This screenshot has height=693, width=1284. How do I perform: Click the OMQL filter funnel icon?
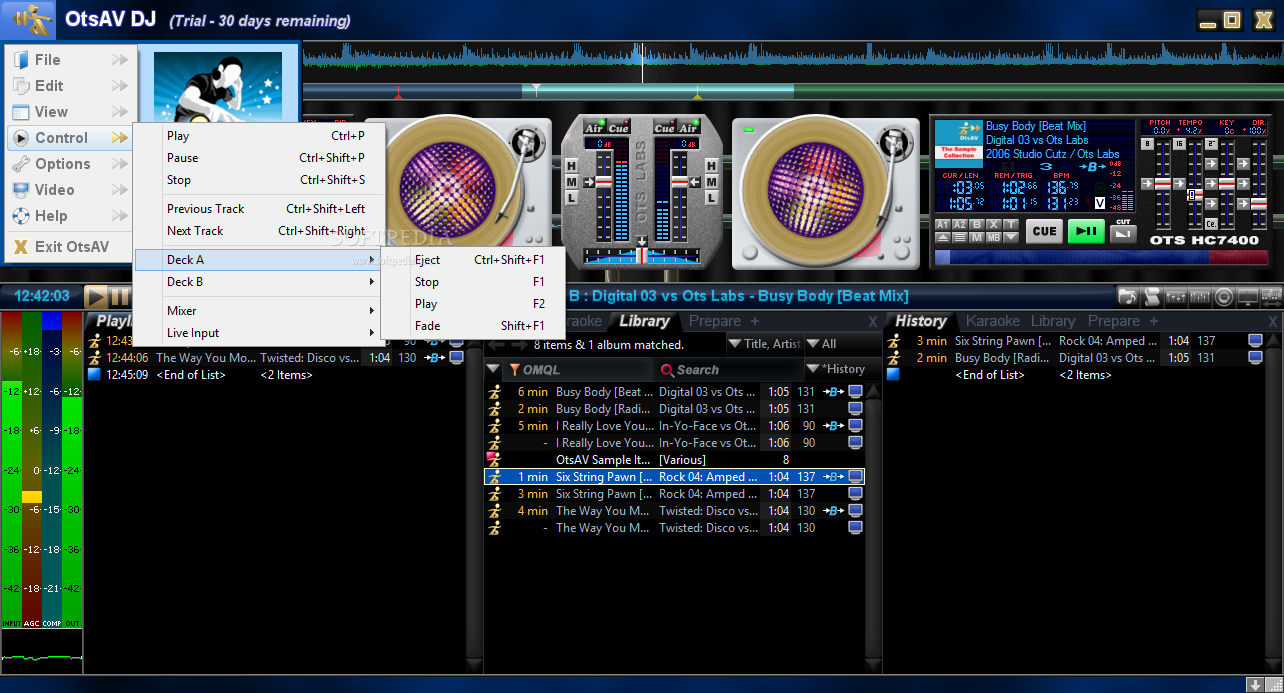click(514, 370)
